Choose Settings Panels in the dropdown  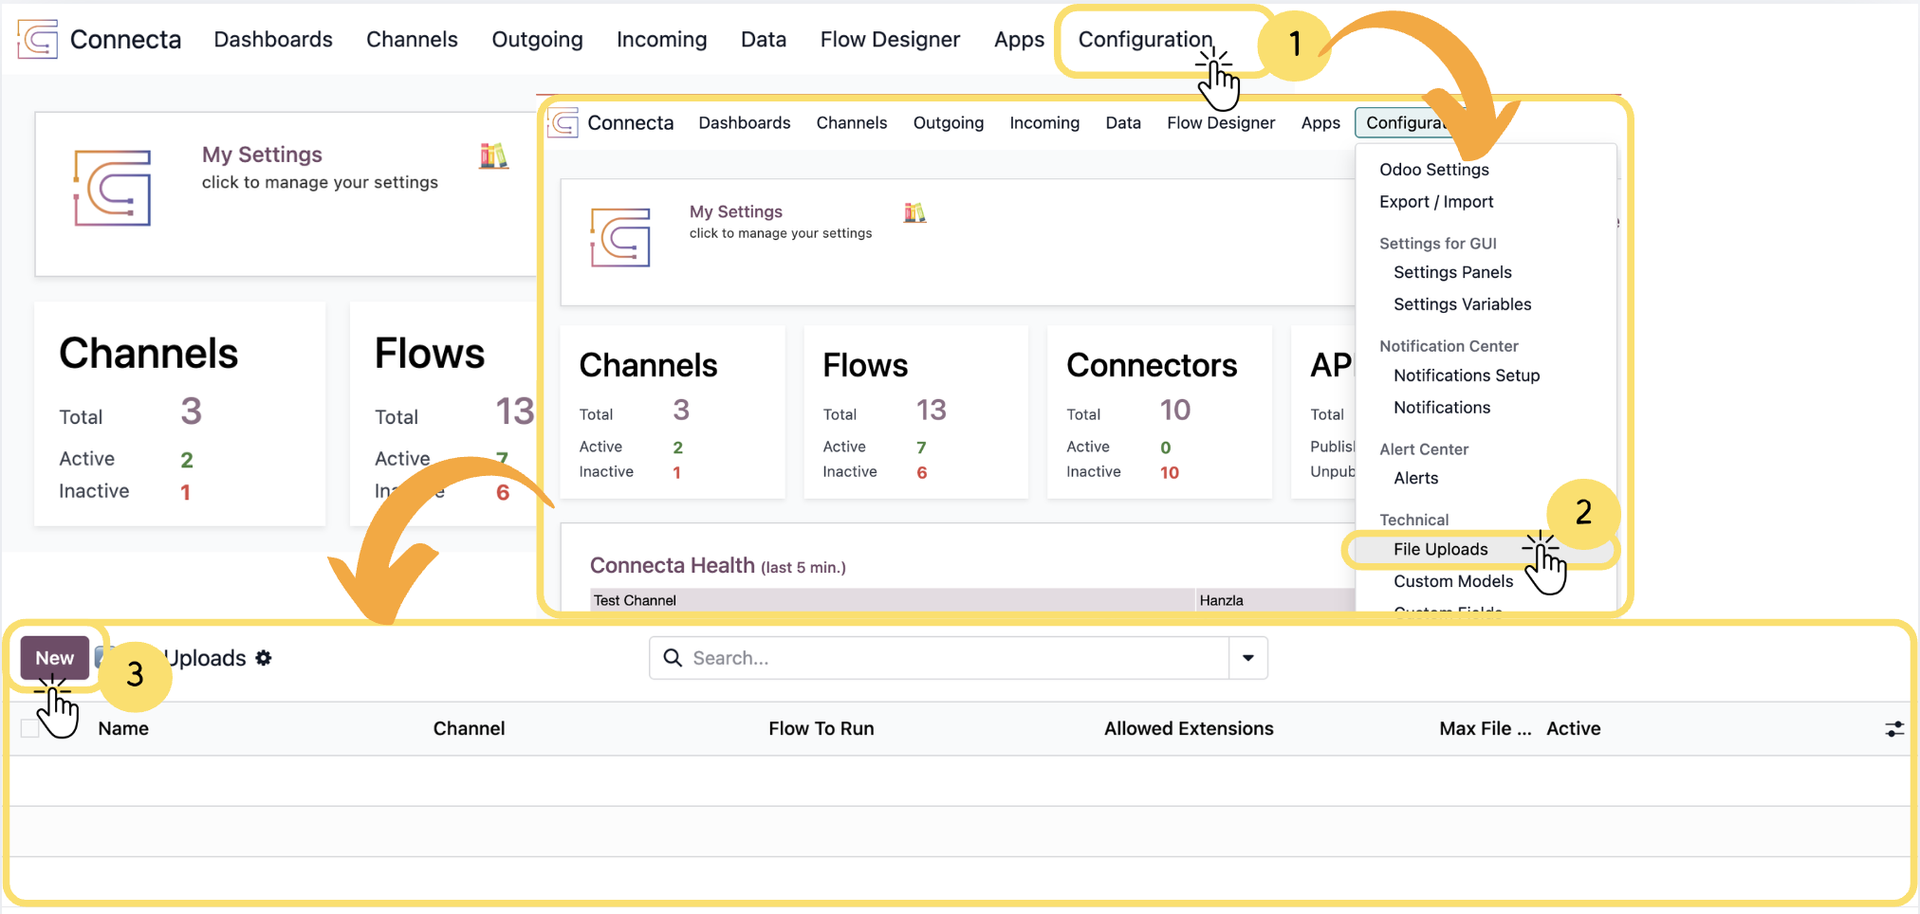tap(1452, 272)
